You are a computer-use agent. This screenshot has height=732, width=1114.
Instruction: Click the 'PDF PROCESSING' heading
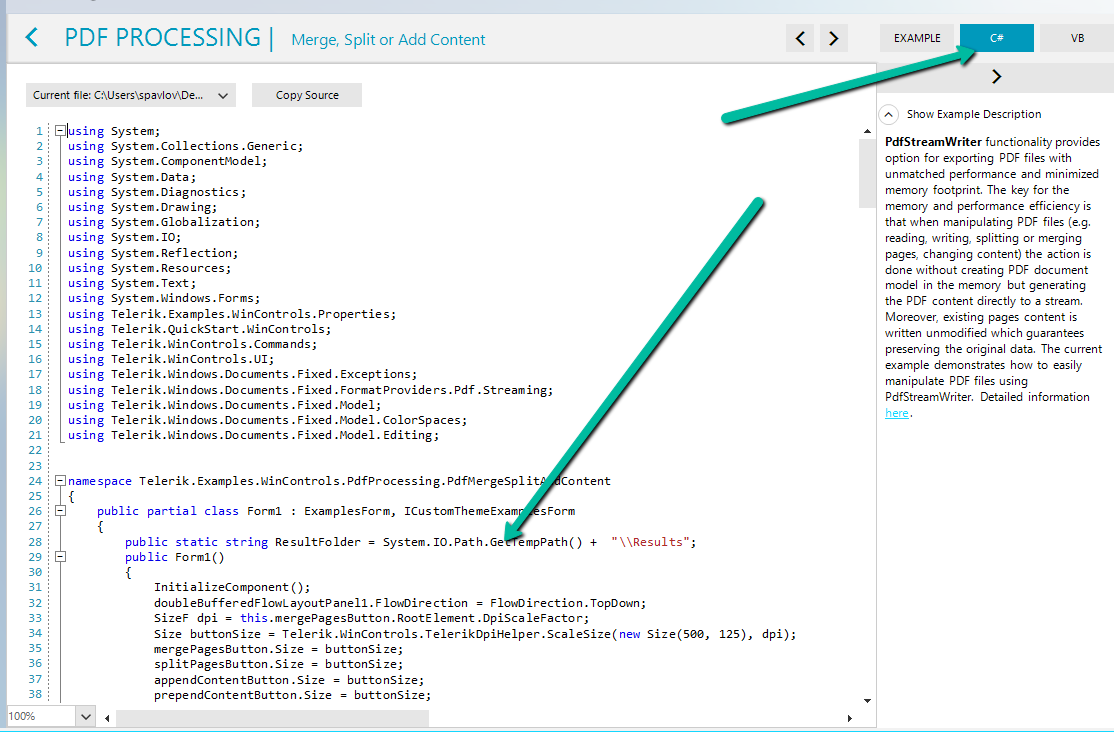pyautogui.click(x=162, y=37)
